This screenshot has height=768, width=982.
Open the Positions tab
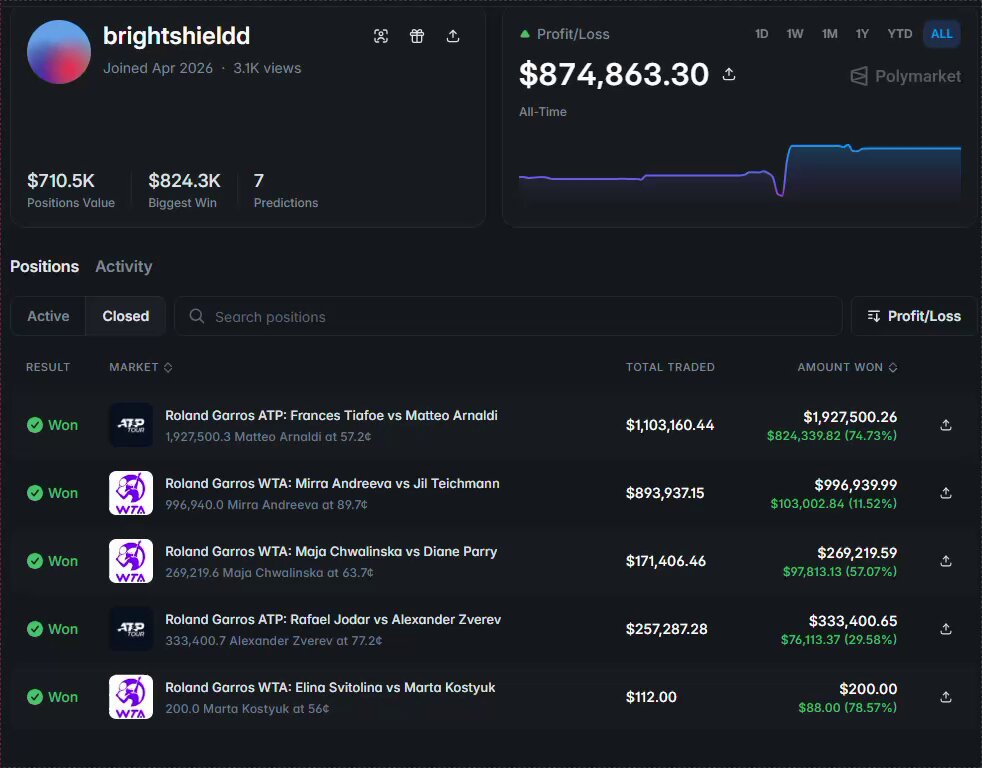[44, 266]
